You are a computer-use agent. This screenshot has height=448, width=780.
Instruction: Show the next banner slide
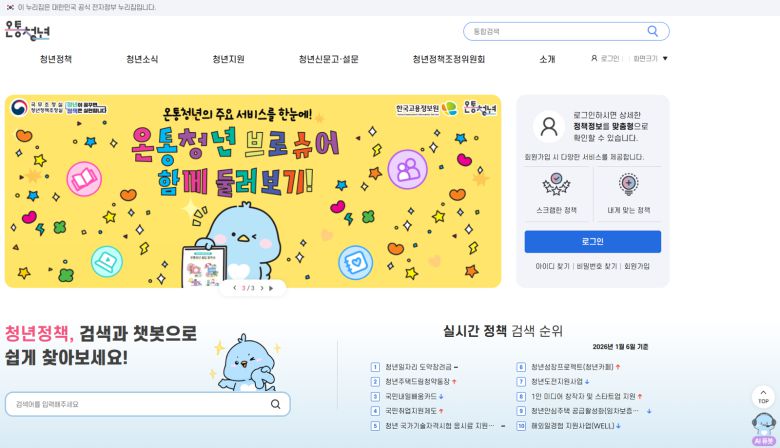click(x=262, y=288)
